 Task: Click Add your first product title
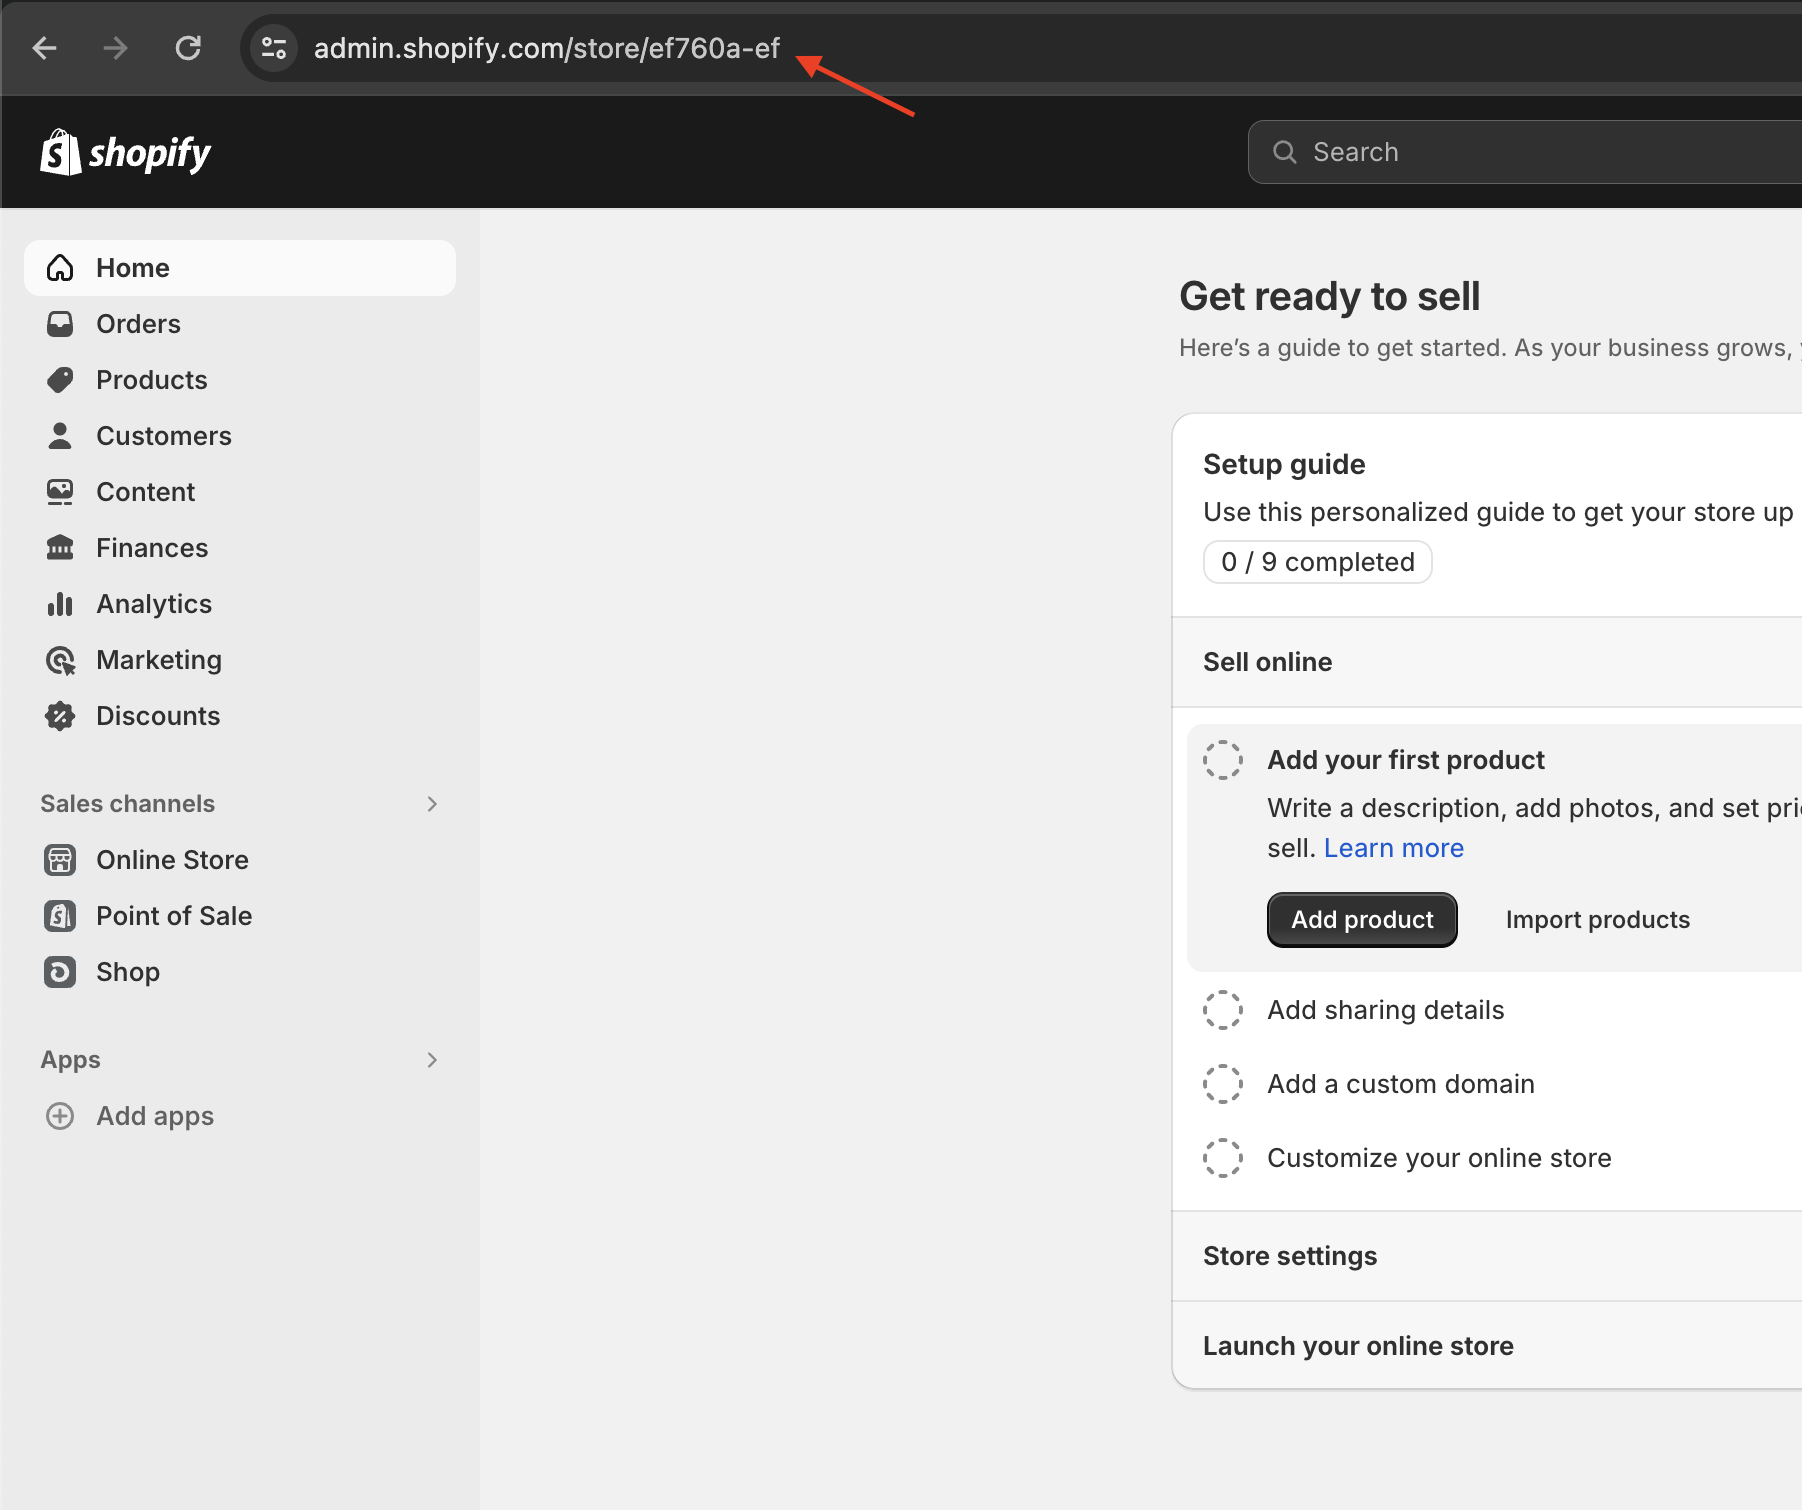click(1406, 760)
